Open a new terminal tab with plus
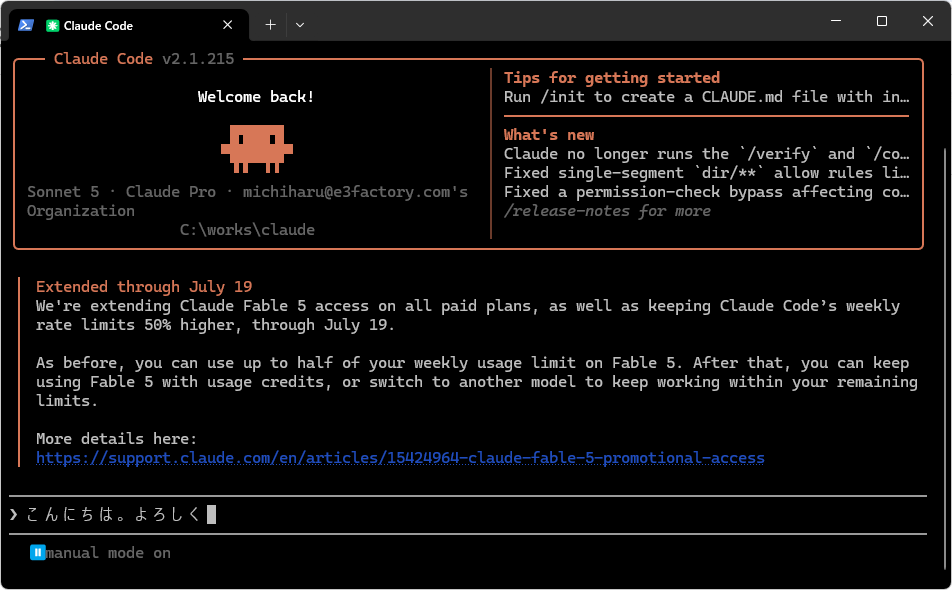The image size is (952, 590). pyautogui.click(x=270, y=25)
